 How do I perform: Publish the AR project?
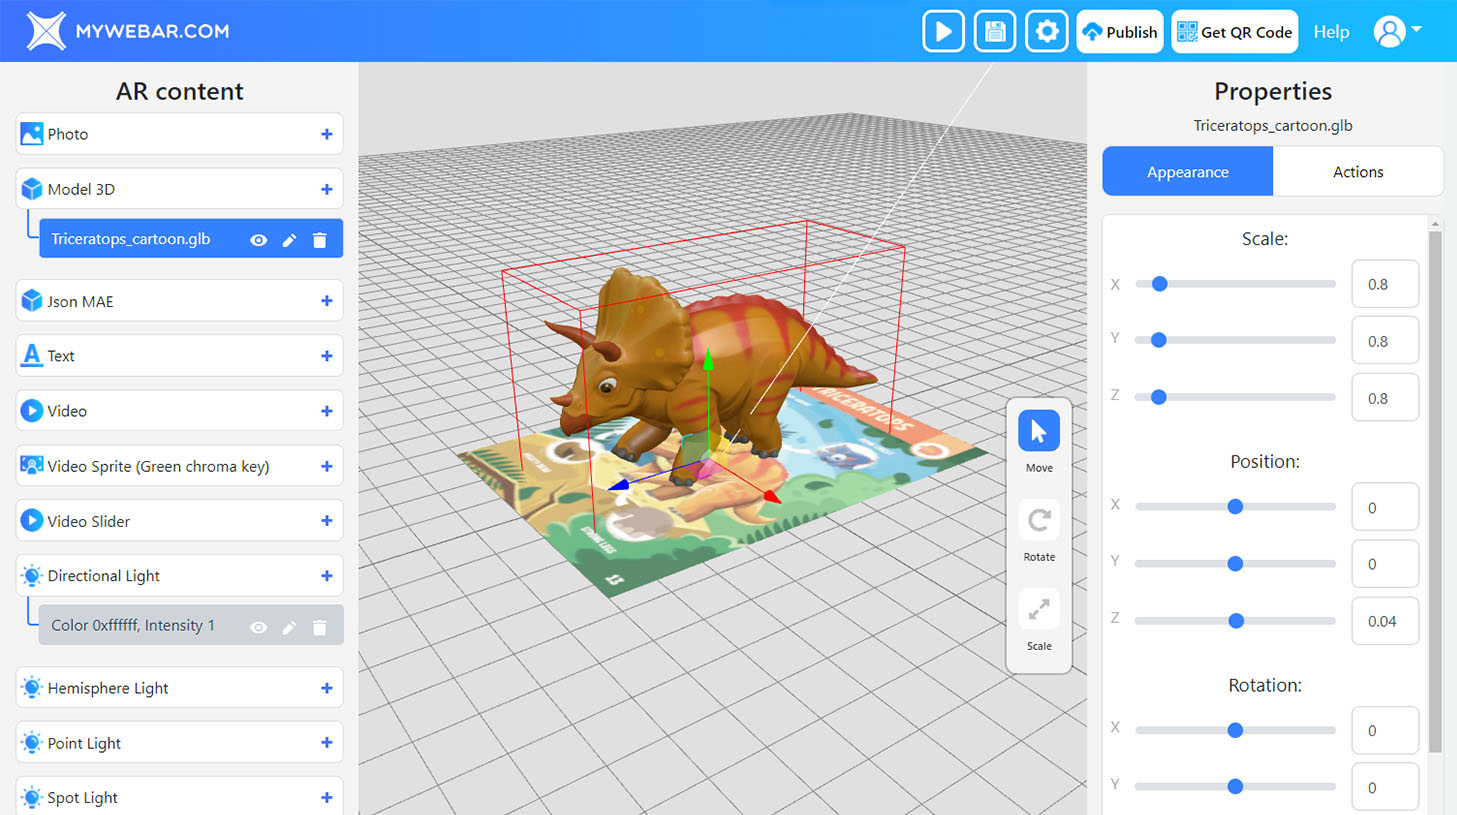1119,31
